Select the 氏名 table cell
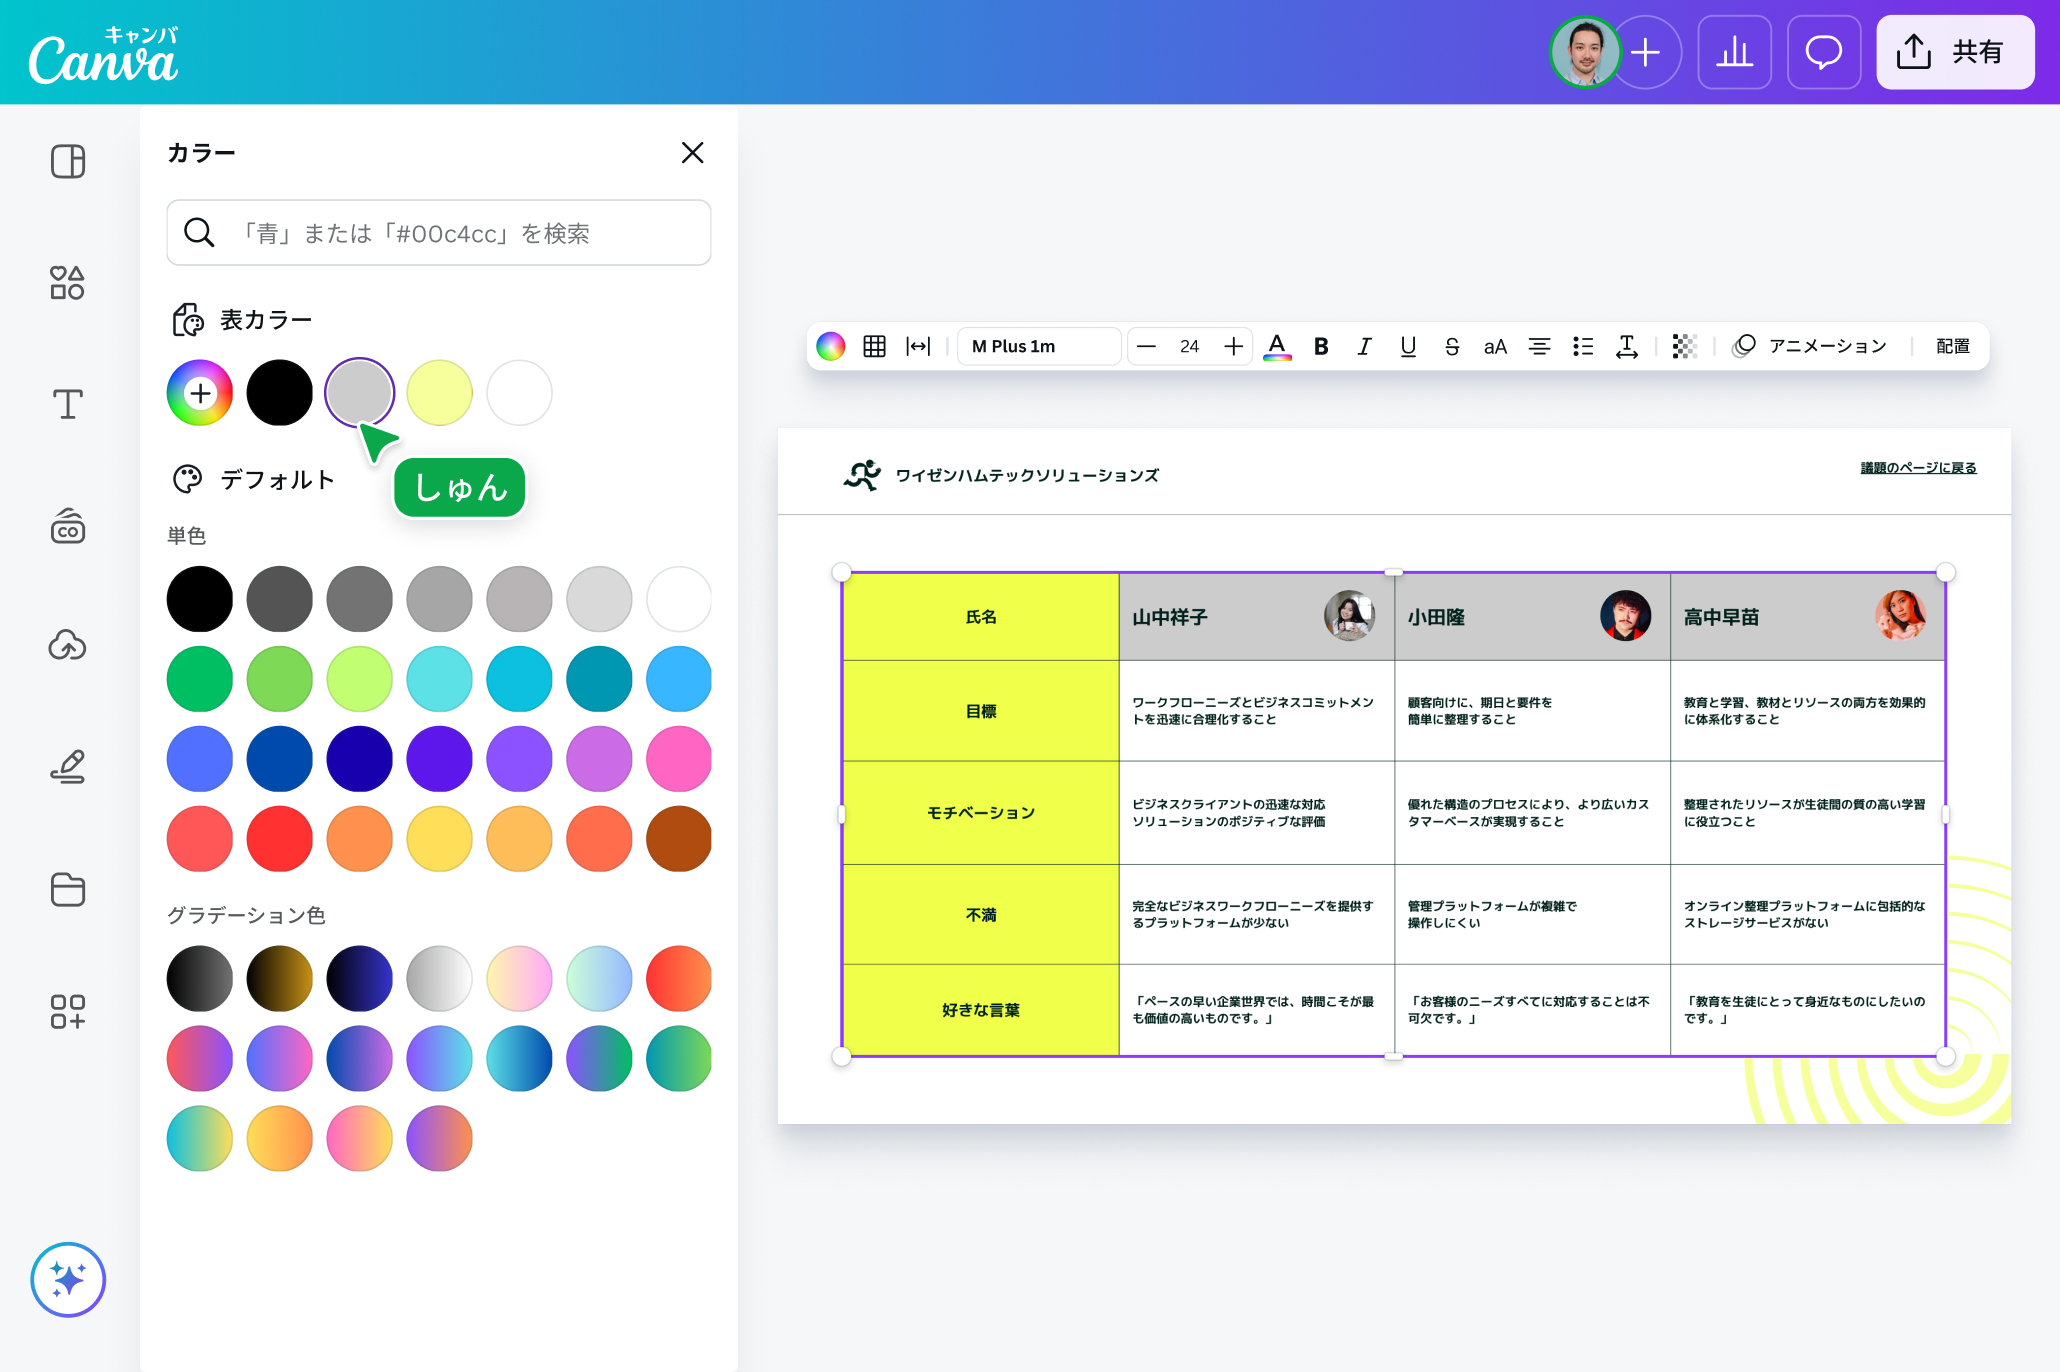Image resolution: width=2060 pixels, height=1372 pixels. 981,616
